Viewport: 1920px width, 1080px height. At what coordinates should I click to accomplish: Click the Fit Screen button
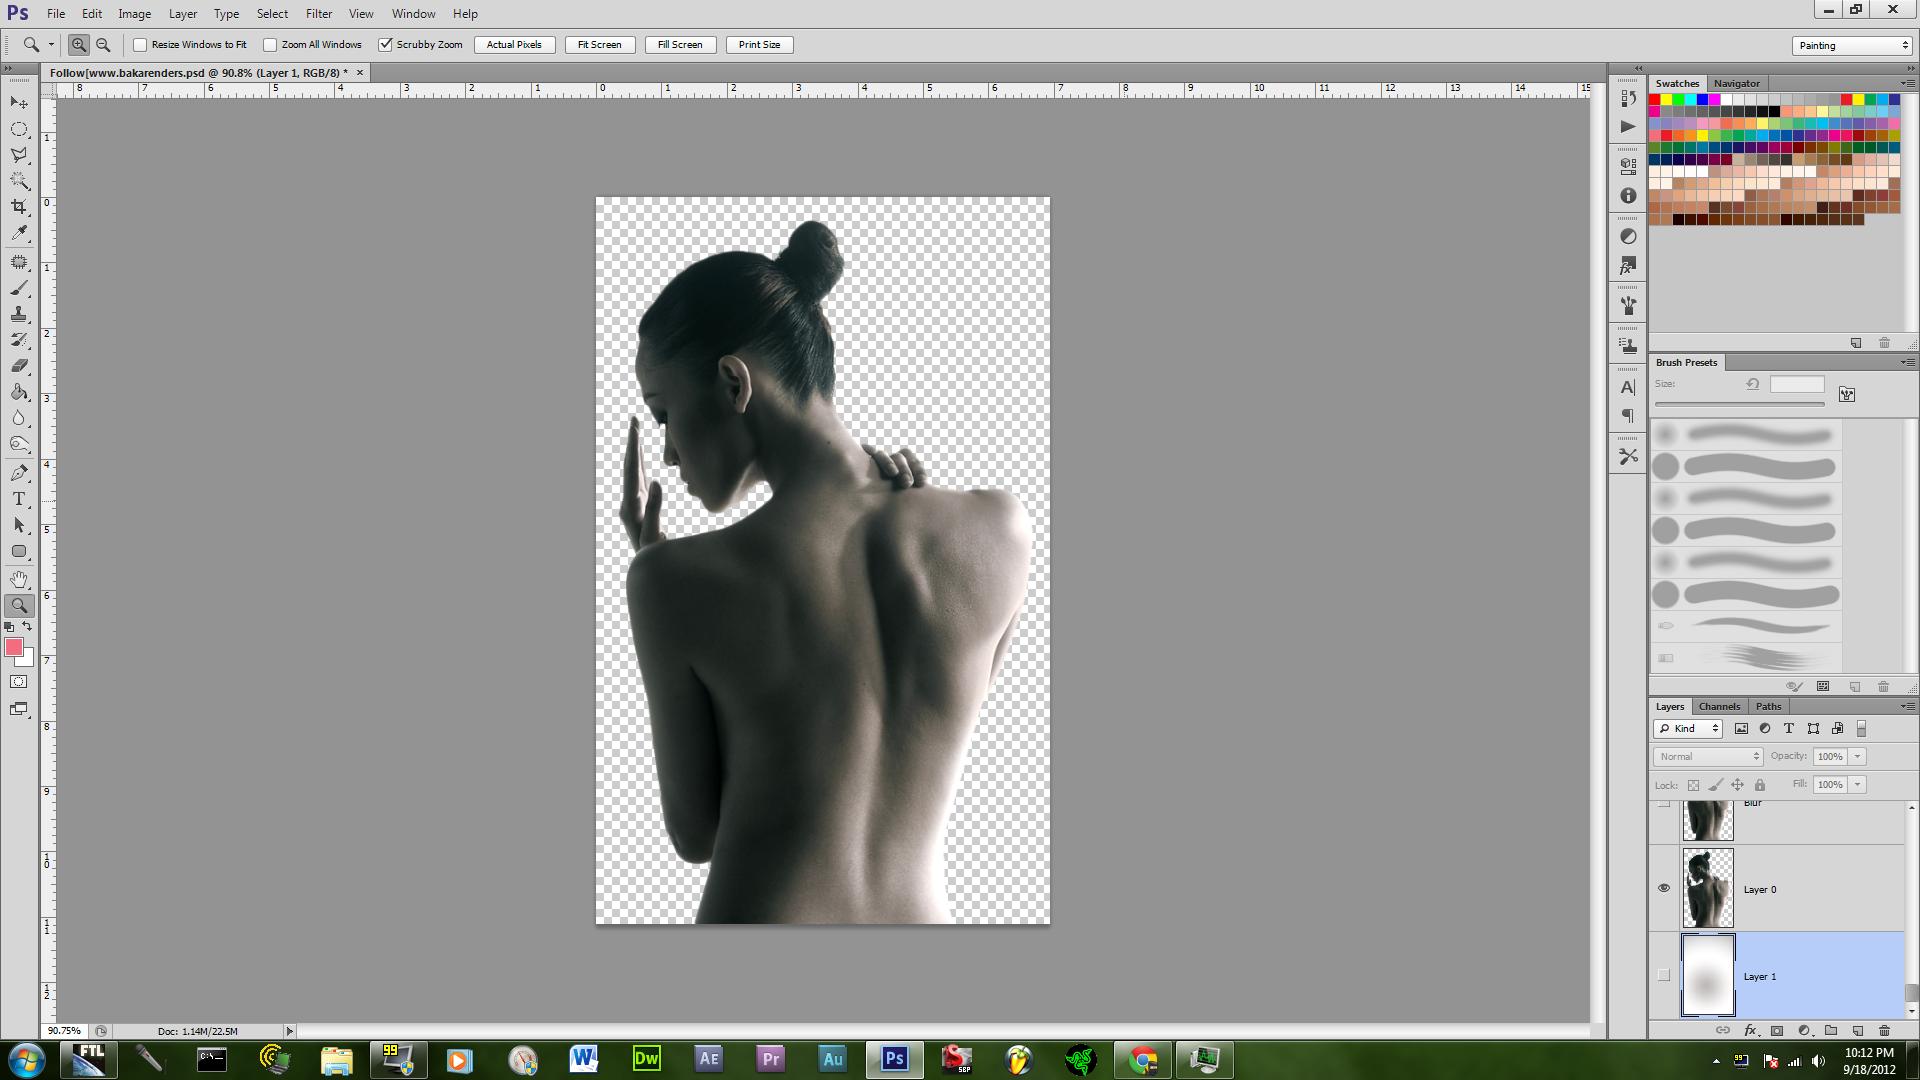(x=599, y=45)
